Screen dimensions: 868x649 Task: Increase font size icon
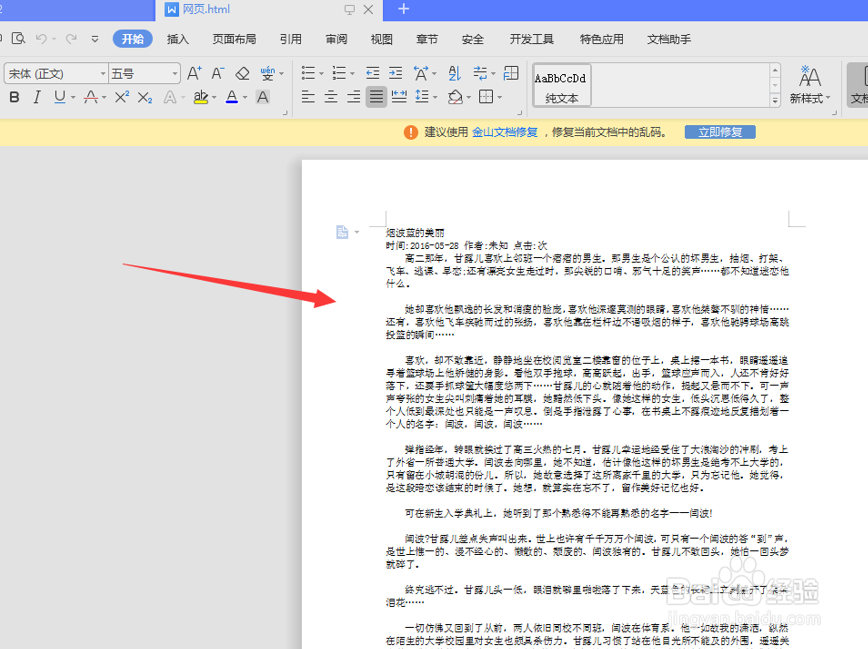[x=194, y=73]
